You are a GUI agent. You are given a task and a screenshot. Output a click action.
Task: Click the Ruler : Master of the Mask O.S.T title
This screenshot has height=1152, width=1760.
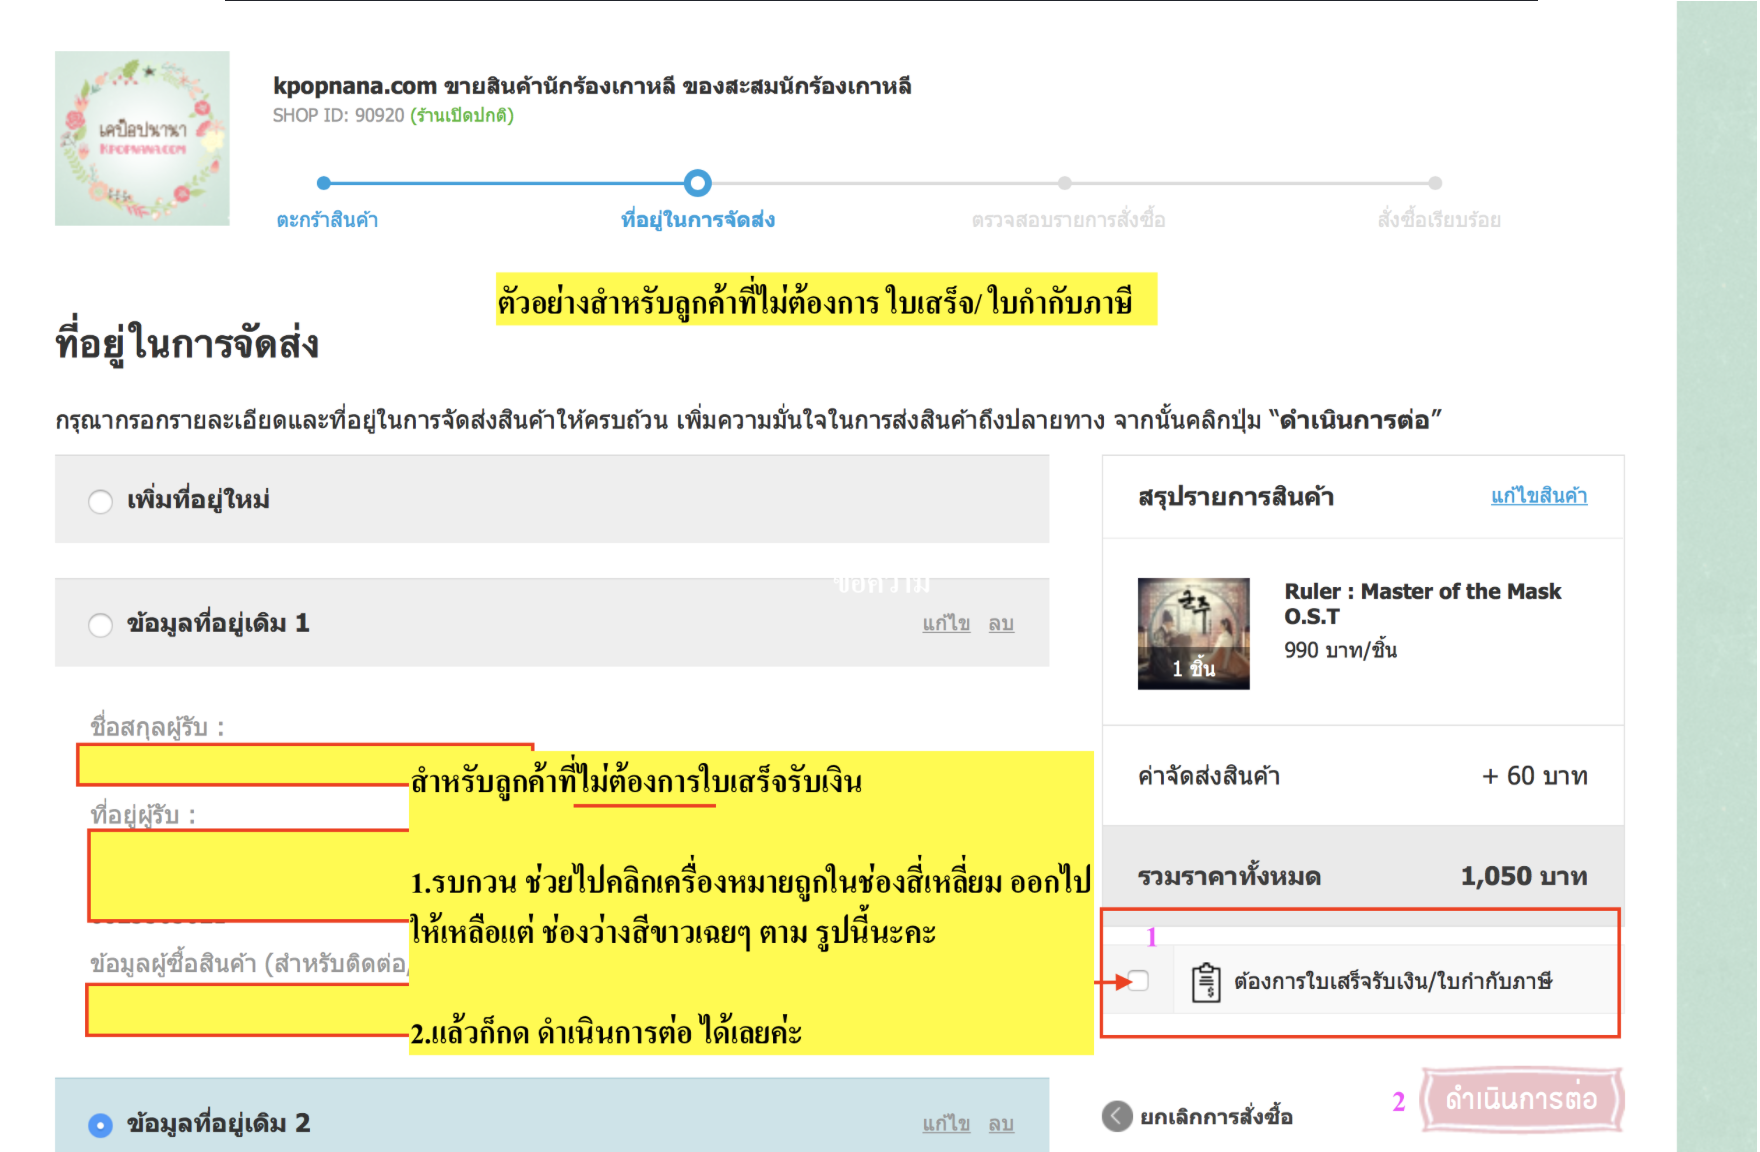click(x=1421, y=604)
